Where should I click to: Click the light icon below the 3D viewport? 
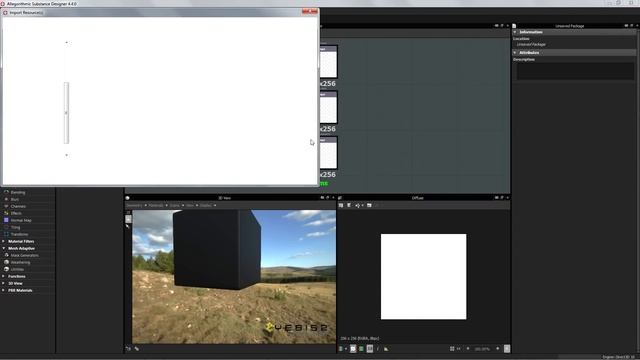pyautogui.click(x=136, y=349)
